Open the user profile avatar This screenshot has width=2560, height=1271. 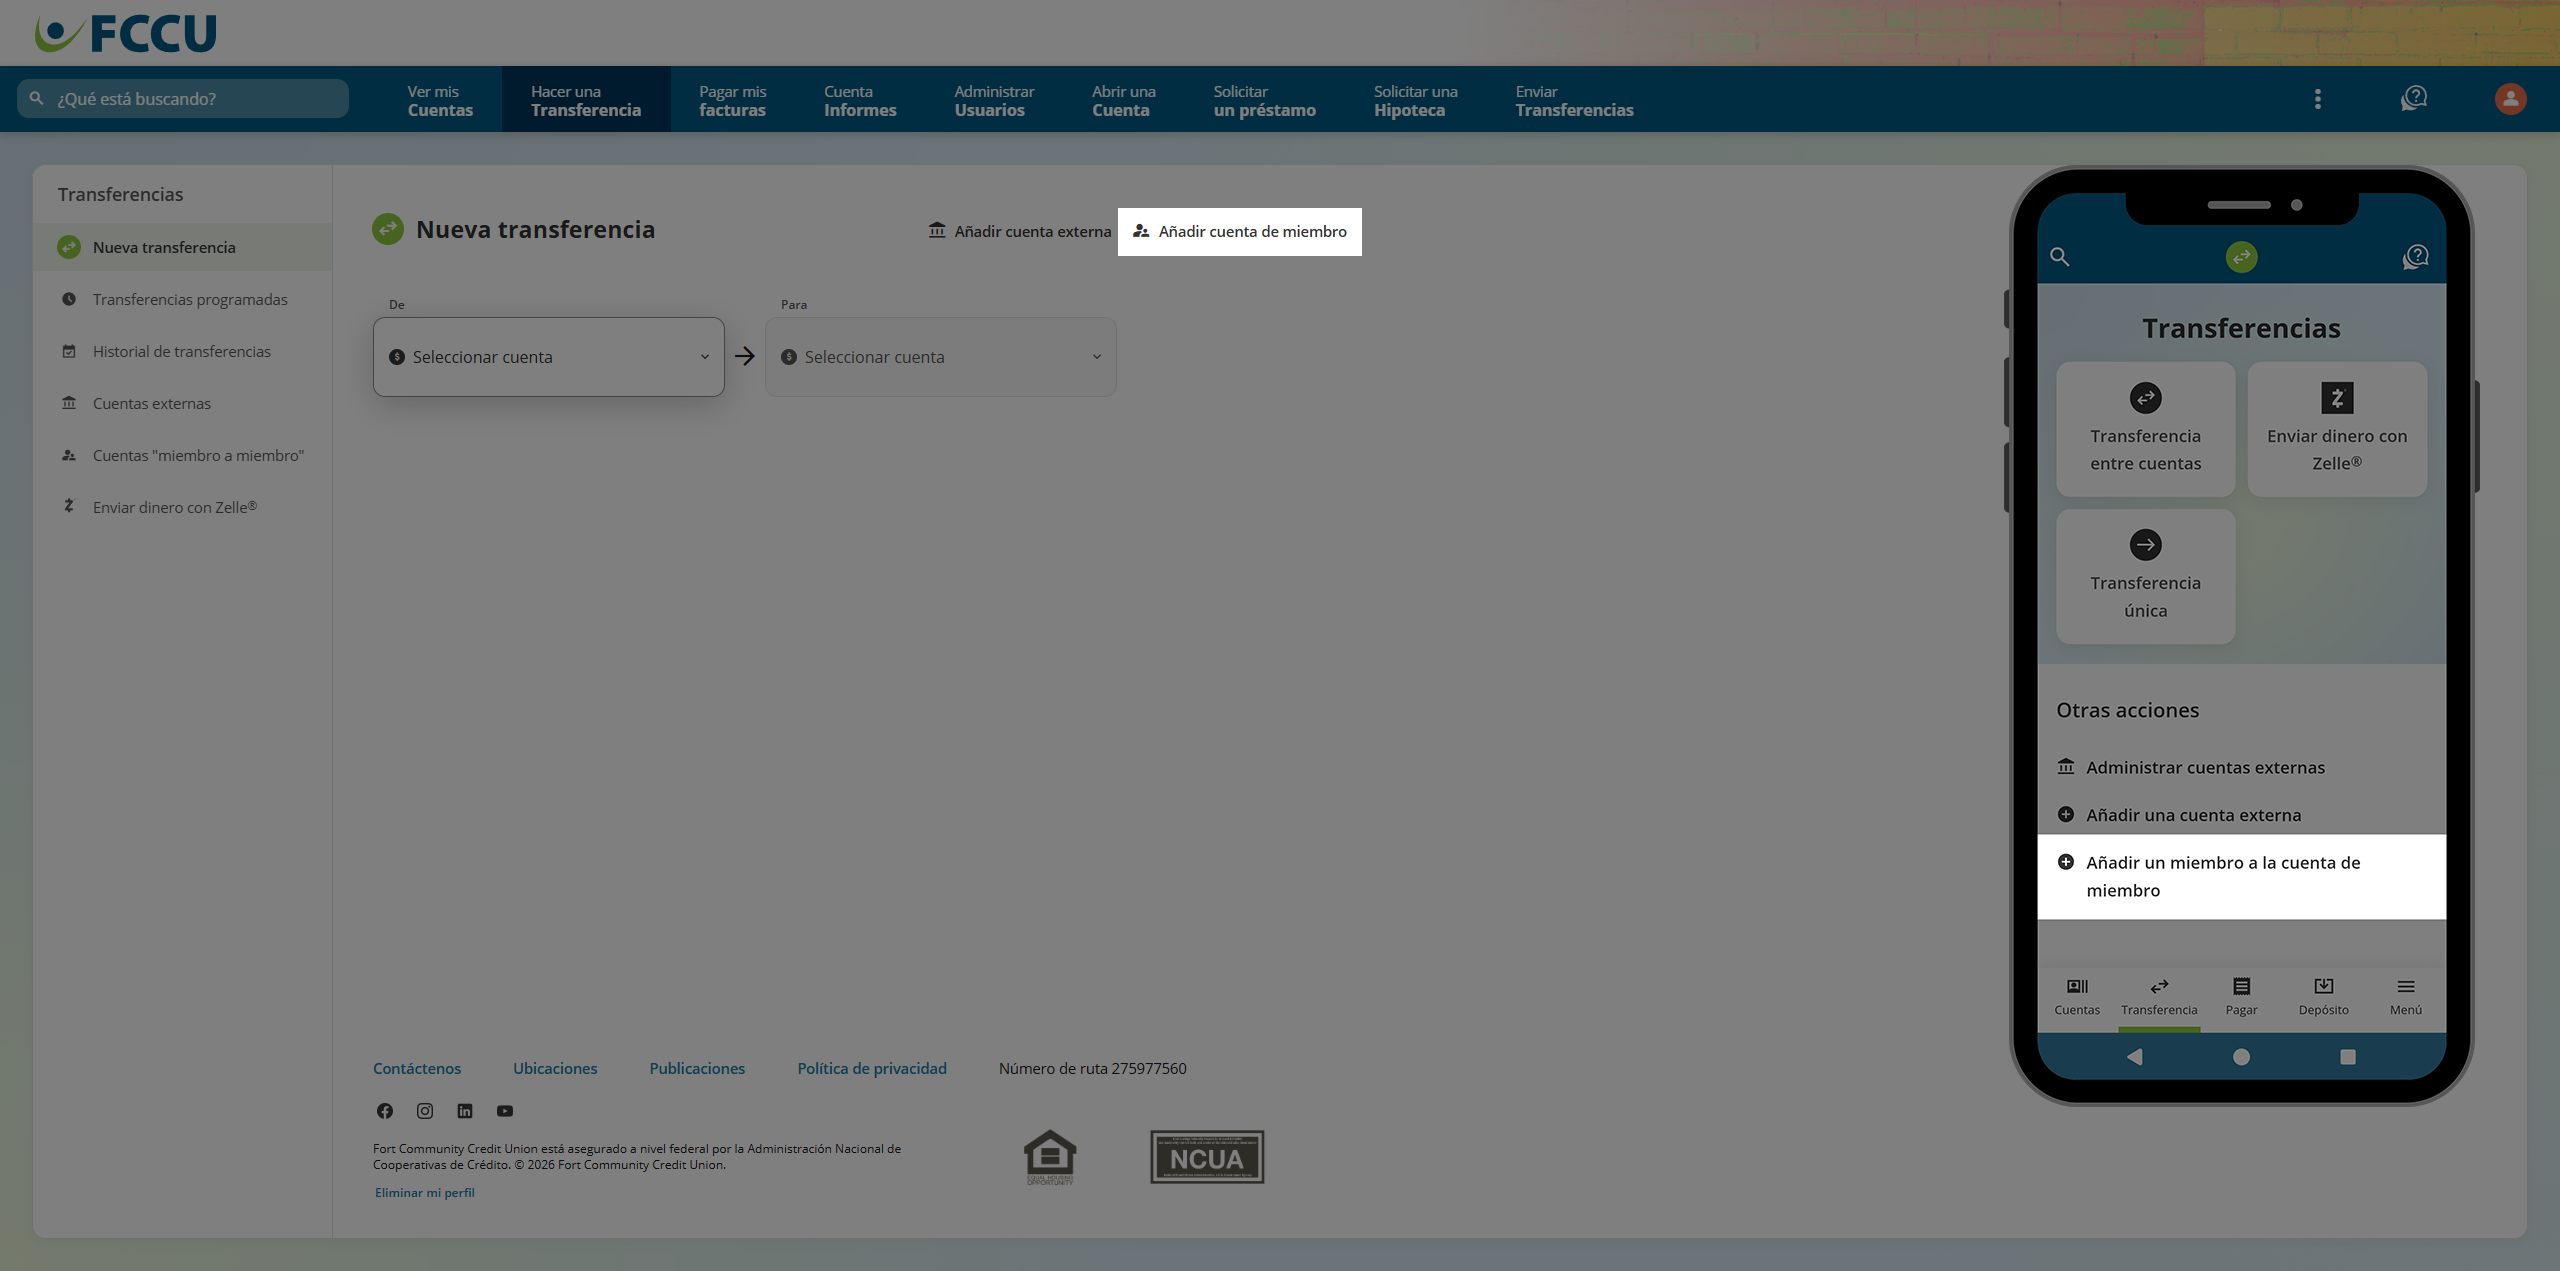pos(2510,99)
